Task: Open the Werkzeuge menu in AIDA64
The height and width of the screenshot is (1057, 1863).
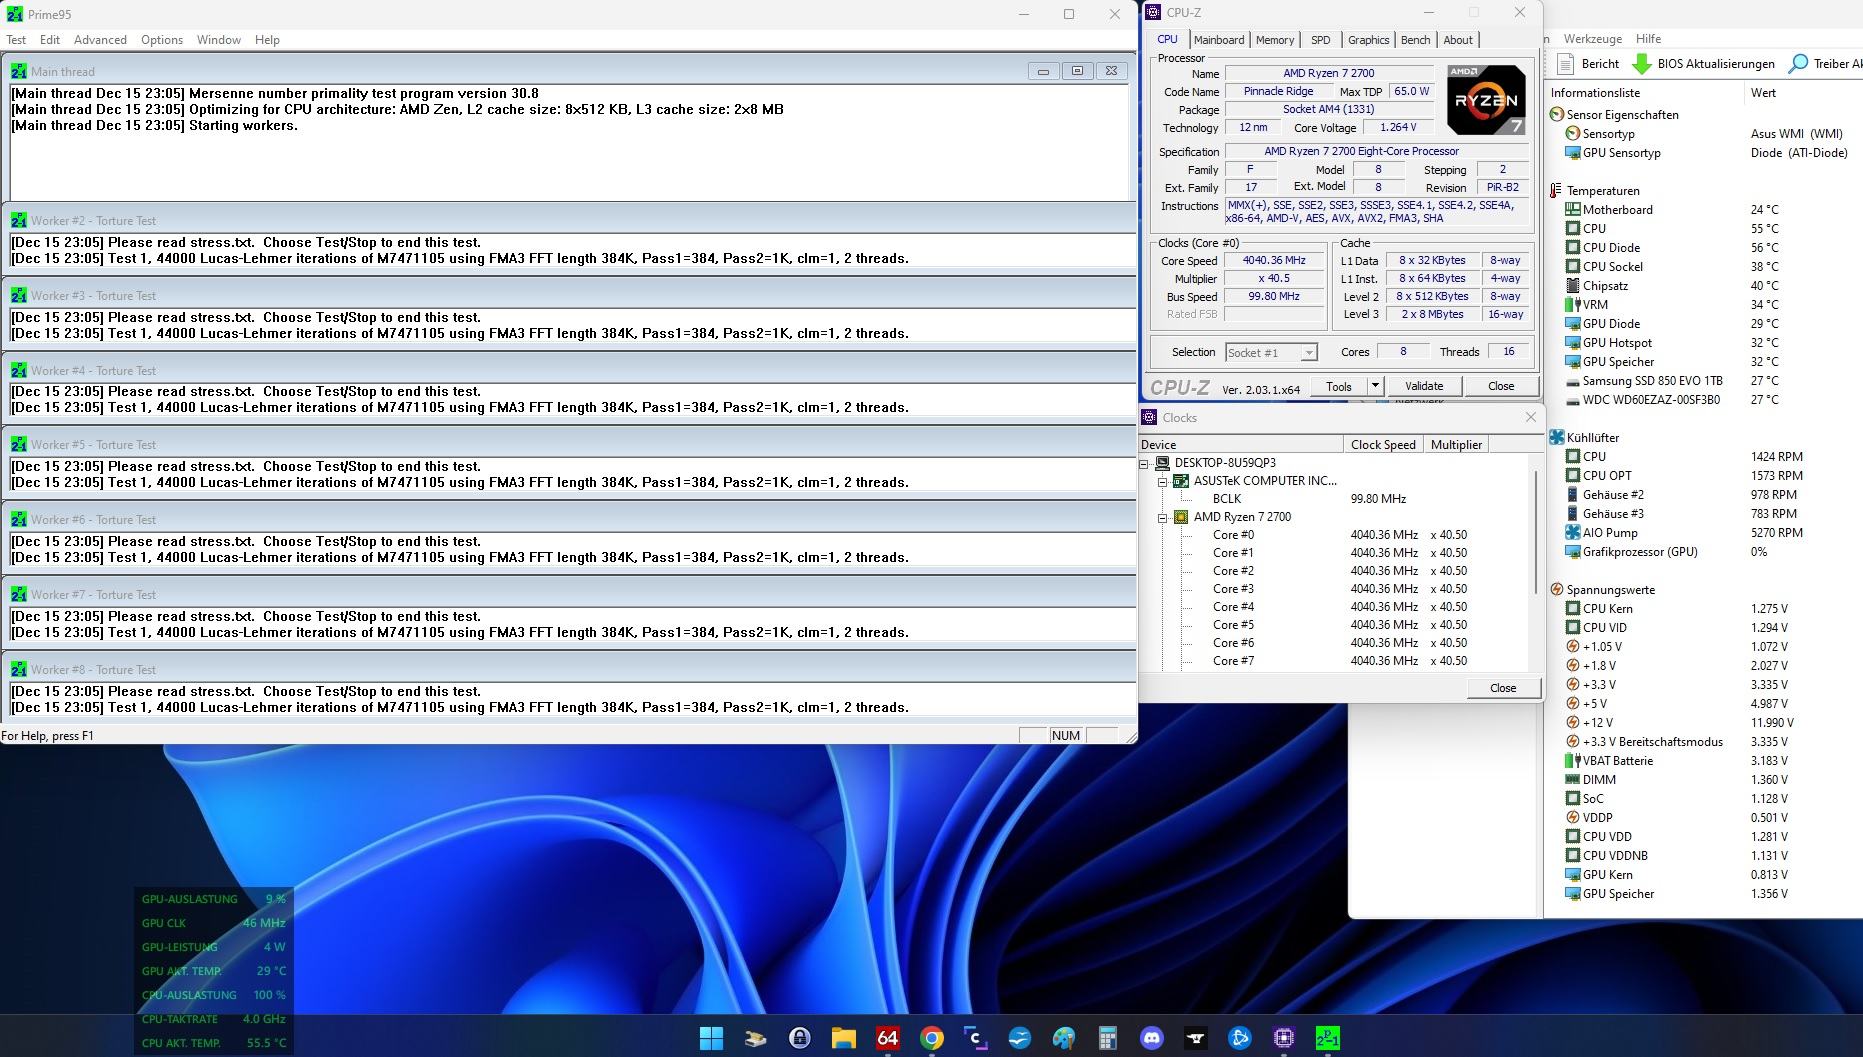Action: click(x=1593, y=39)
